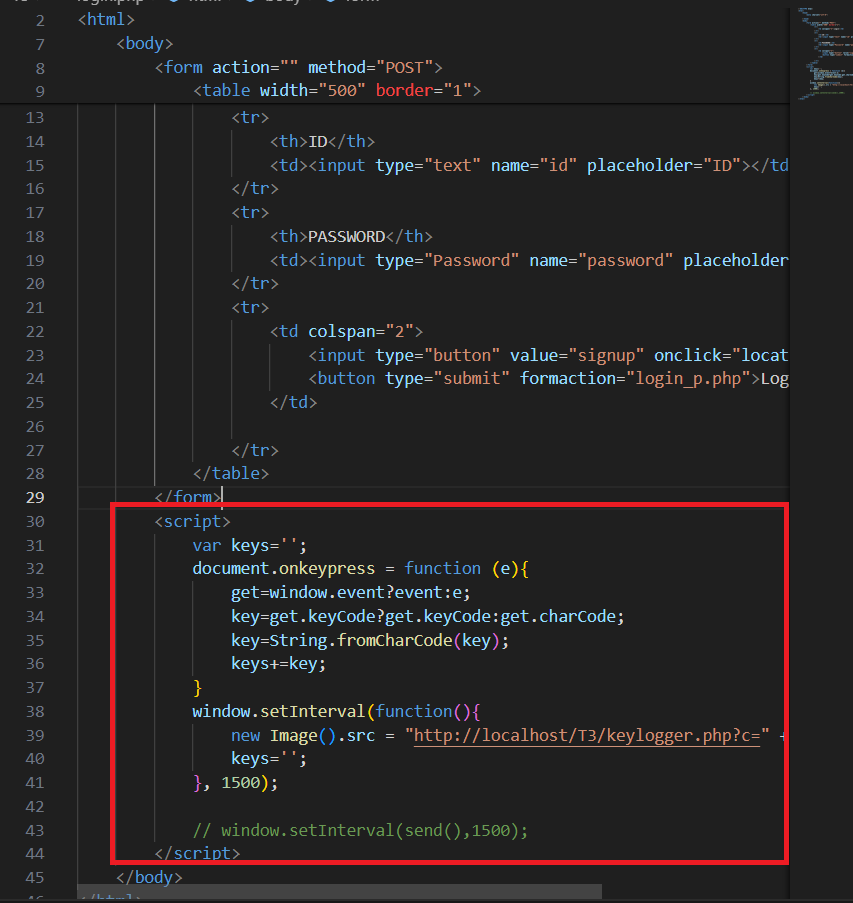Click line number 45 in gutter
This screenshot has height=903, width=853.
coord(35,878)
